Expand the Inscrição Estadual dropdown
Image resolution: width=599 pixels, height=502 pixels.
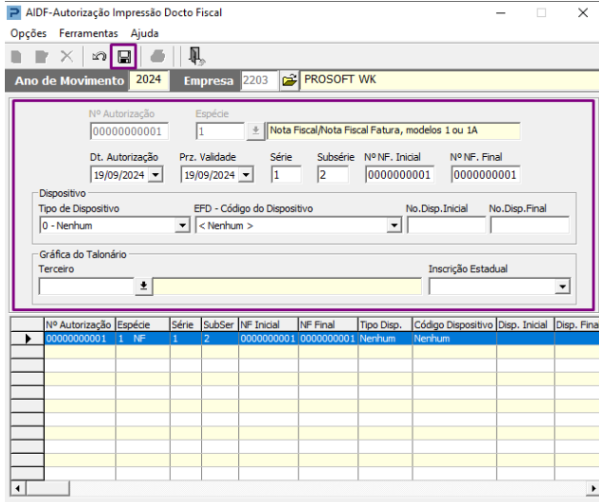(x=563, y=287)
